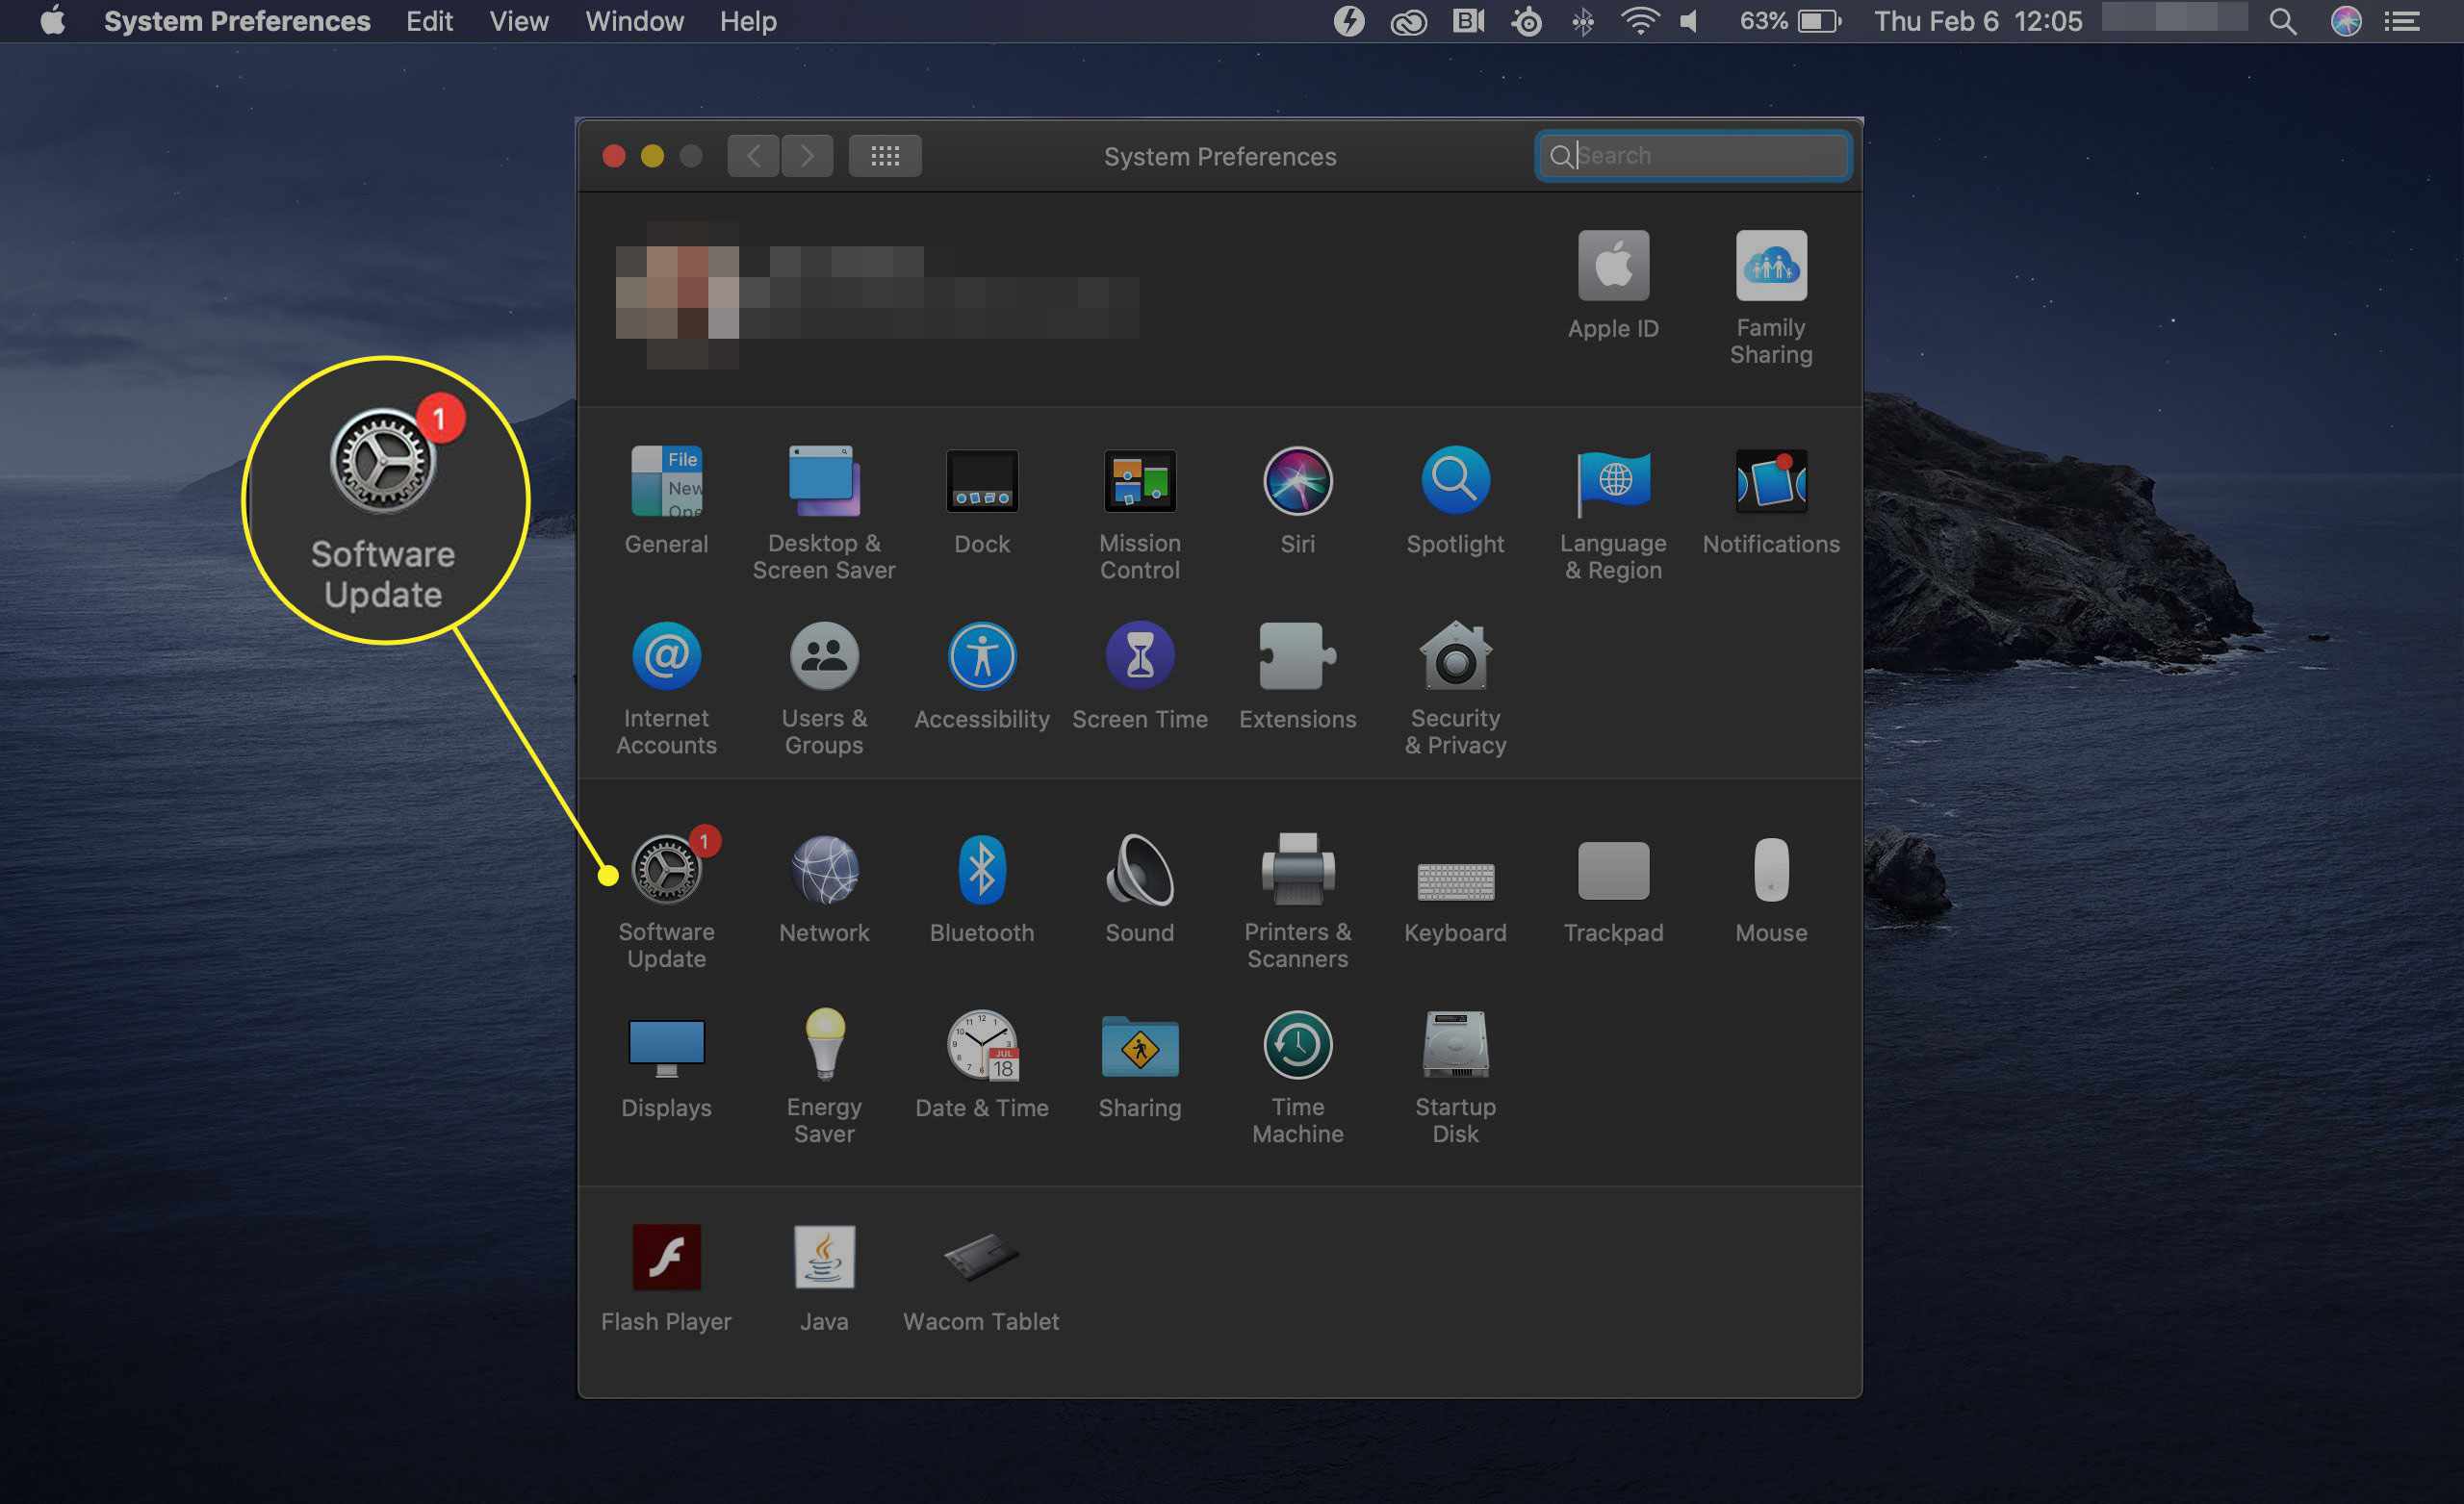Screen dimensions: 2464x1504
Task: Minimize the System Preferences window
Action: pyautogui.click(x=652, y=156)
